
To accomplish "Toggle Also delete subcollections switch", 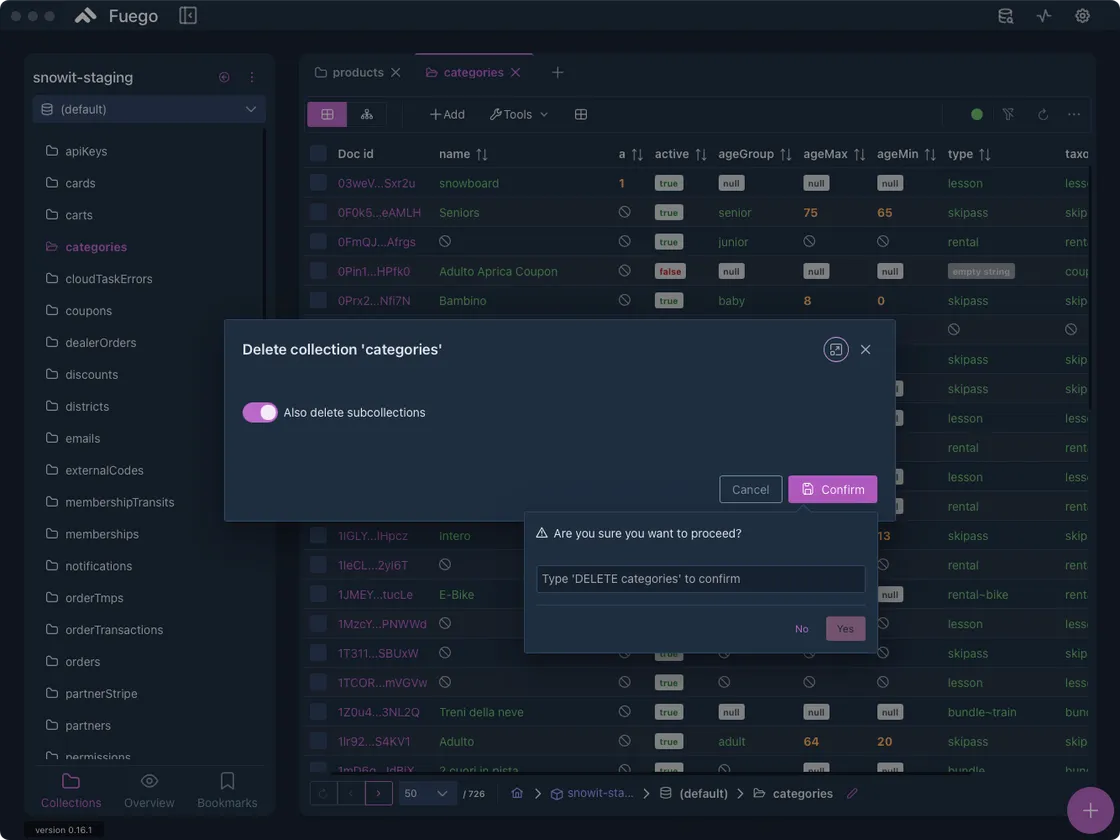I will click(260, 412).
